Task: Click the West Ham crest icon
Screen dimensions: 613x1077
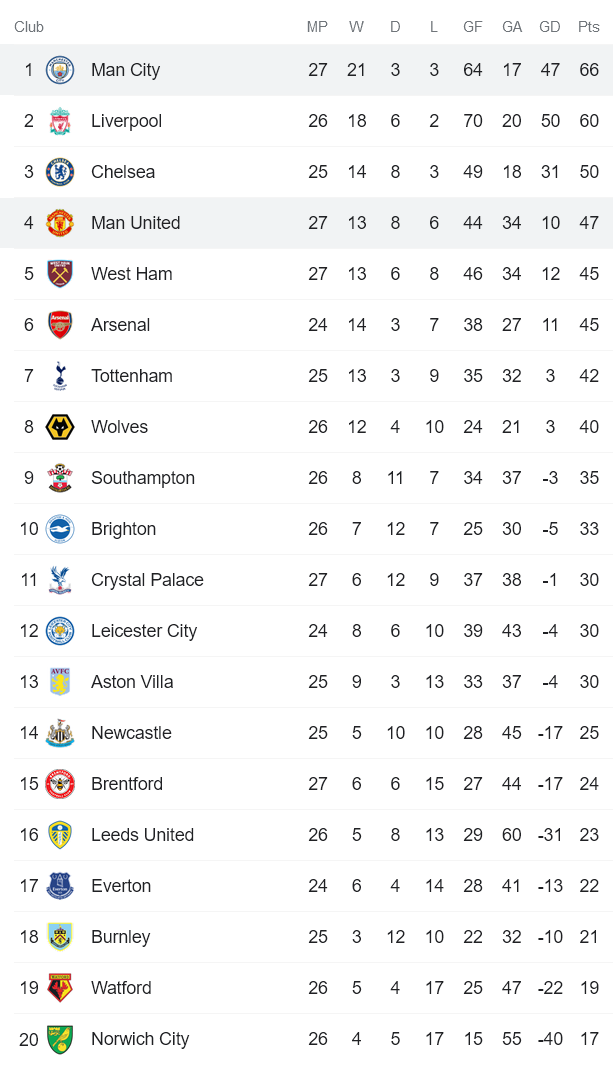Action: pos(60,274)
